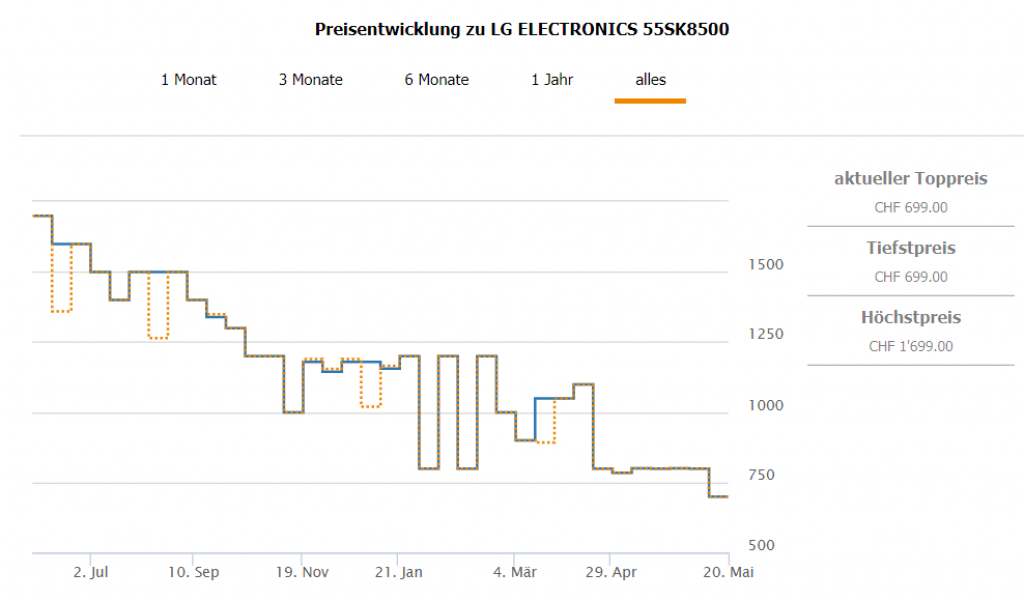This screenshot has height=601, width=1024.
Task: Click the "29. Apr" date marker
Action: (611, 573)
